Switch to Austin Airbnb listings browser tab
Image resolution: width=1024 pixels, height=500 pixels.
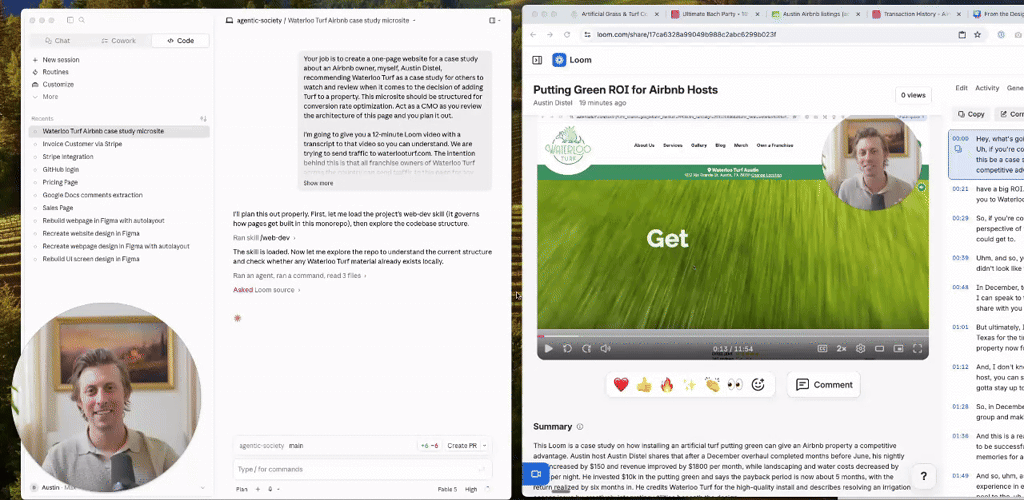pyautogui.click(x=815, y=14)
